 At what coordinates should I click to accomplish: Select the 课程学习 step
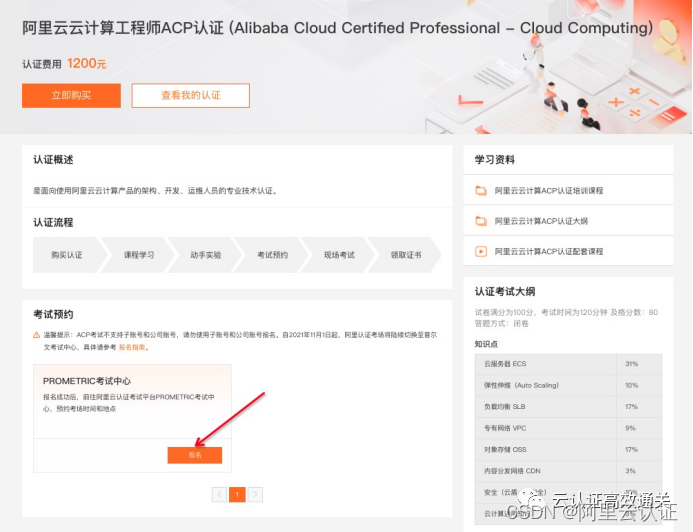coord(139,255)
